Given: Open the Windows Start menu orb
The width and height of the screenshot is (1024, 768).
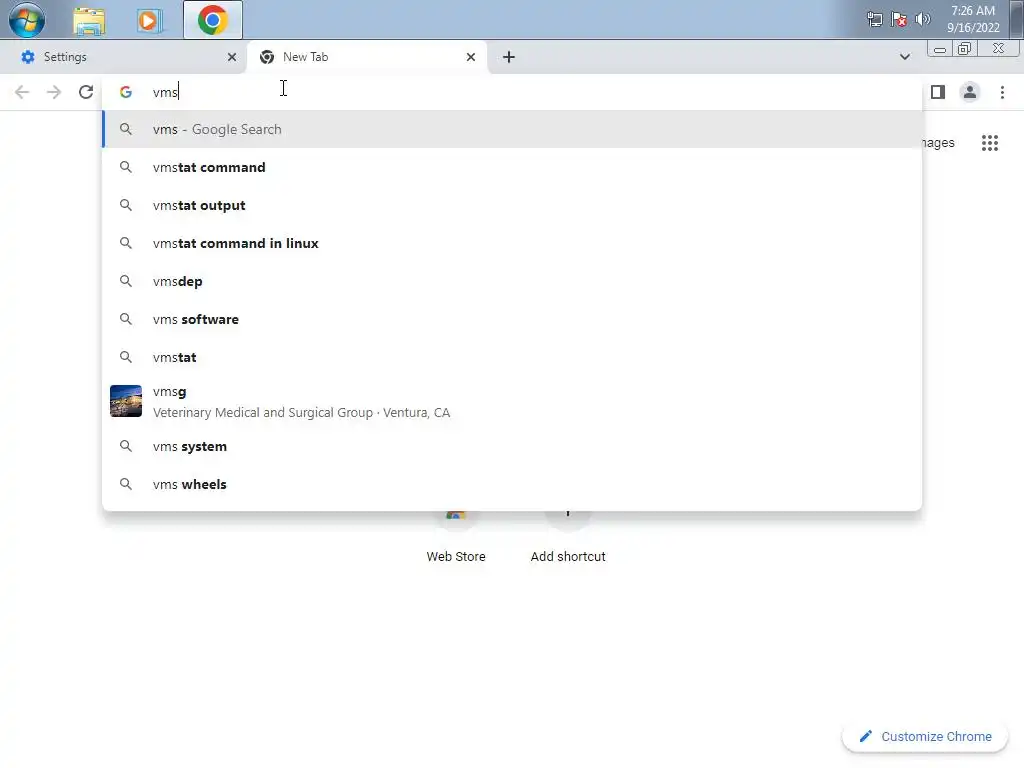Looking at the screenshot, I should tap(27, 20).
